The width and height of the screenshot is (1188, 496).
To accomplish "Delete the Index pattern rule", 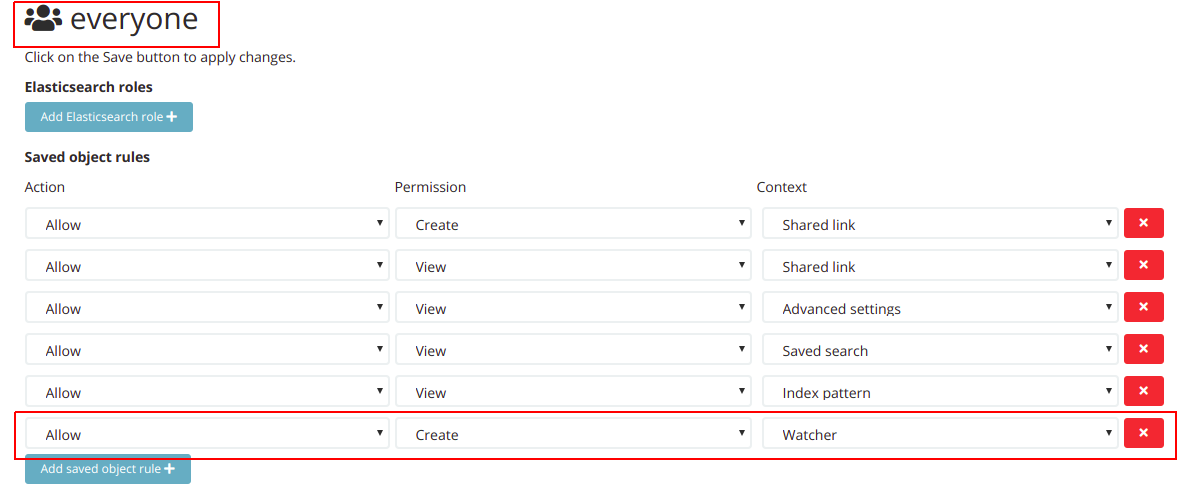I will 1143,392.
